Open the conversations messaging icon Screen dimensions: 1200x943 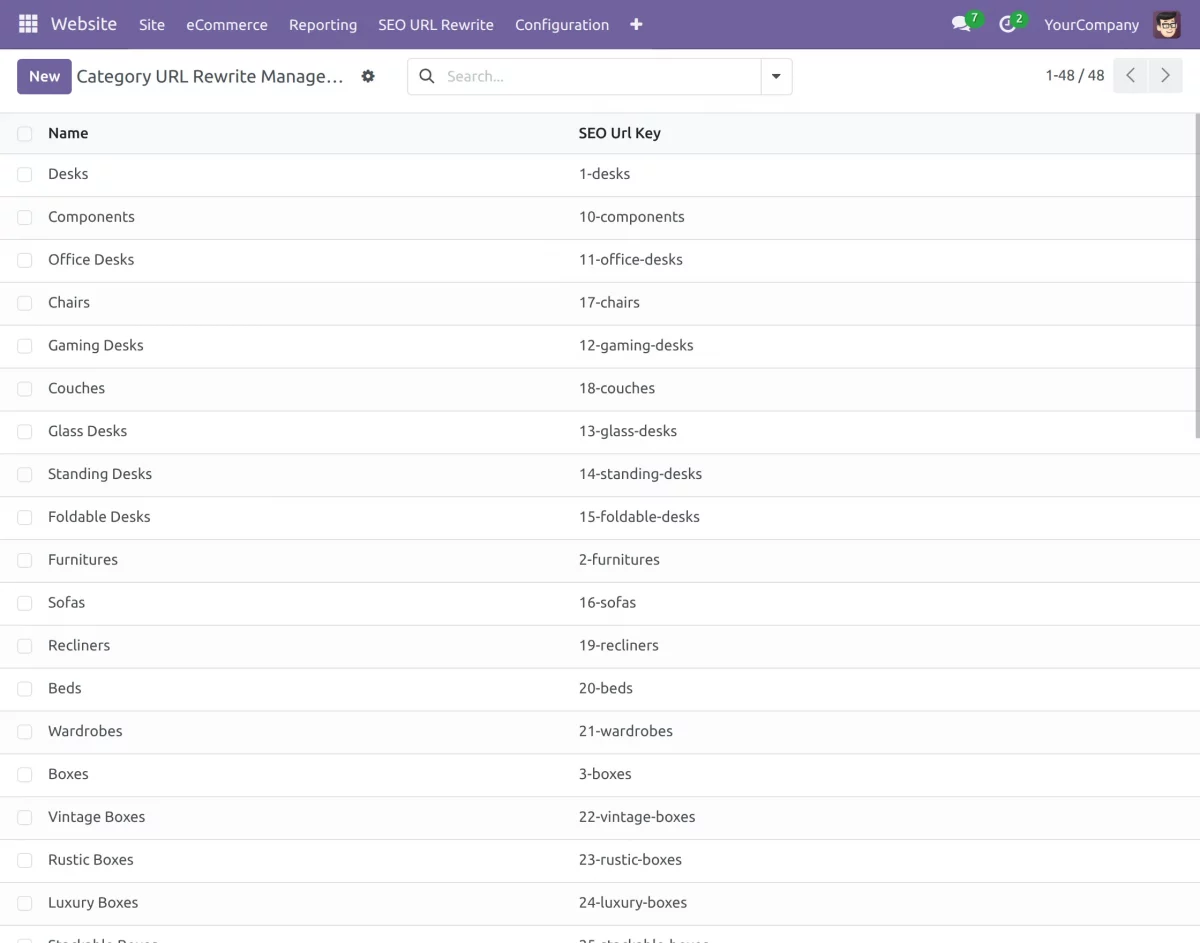pos(958,23)
